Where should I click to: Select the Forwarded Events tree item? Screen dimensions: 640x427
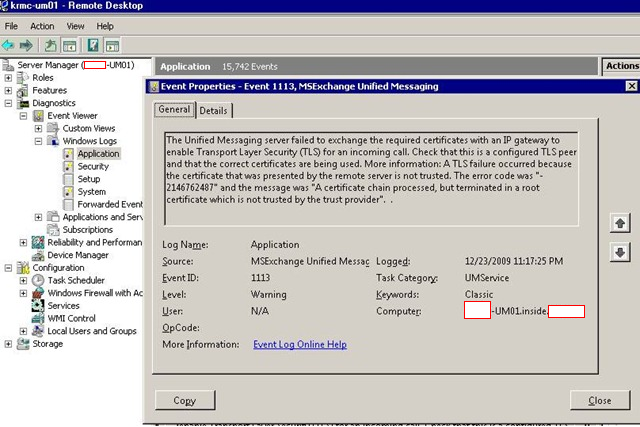110,205
